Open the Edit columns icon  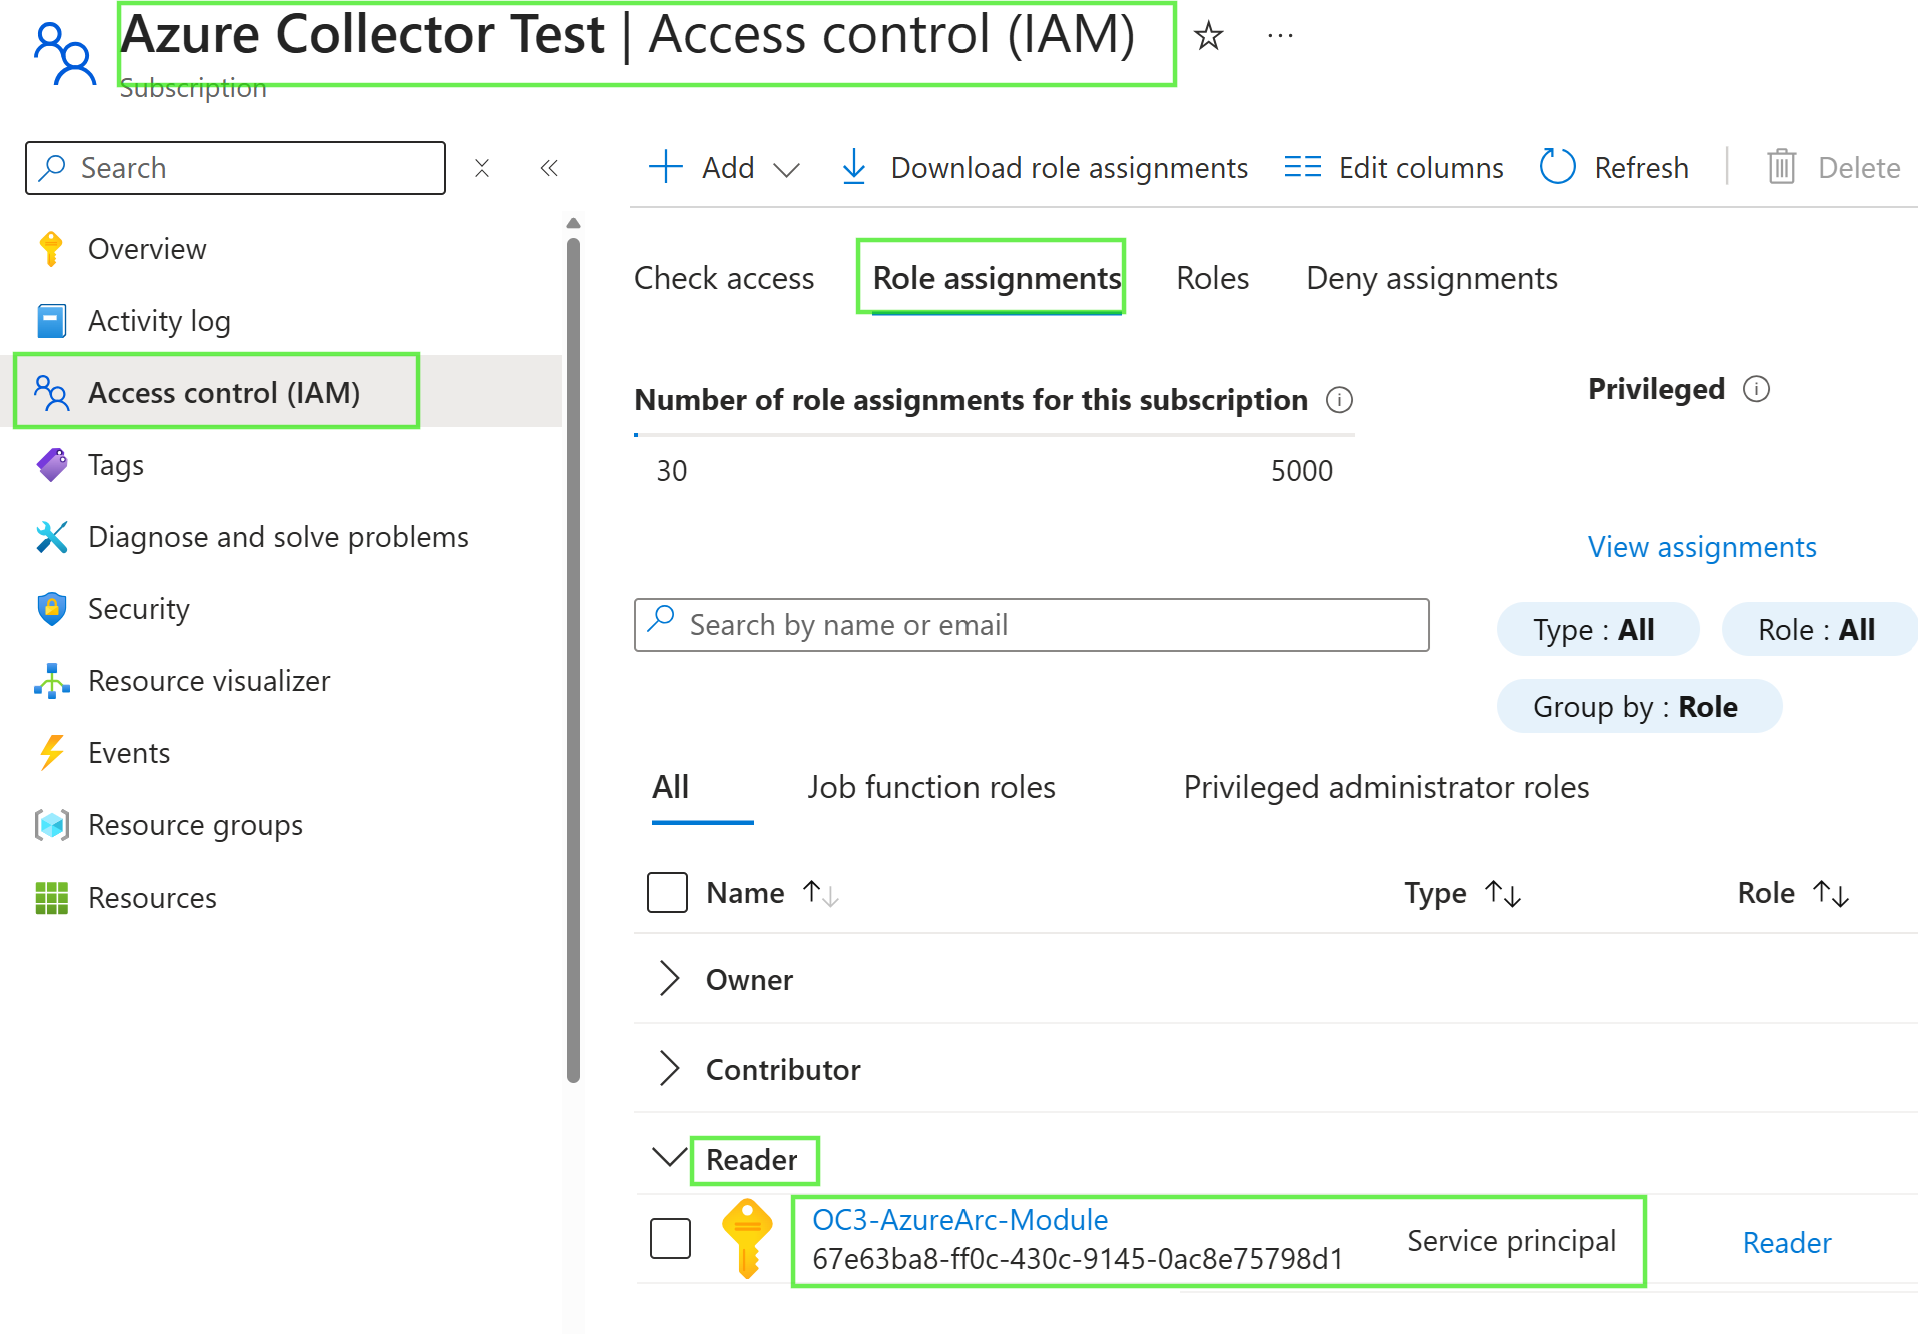[x=1302, y=167]
